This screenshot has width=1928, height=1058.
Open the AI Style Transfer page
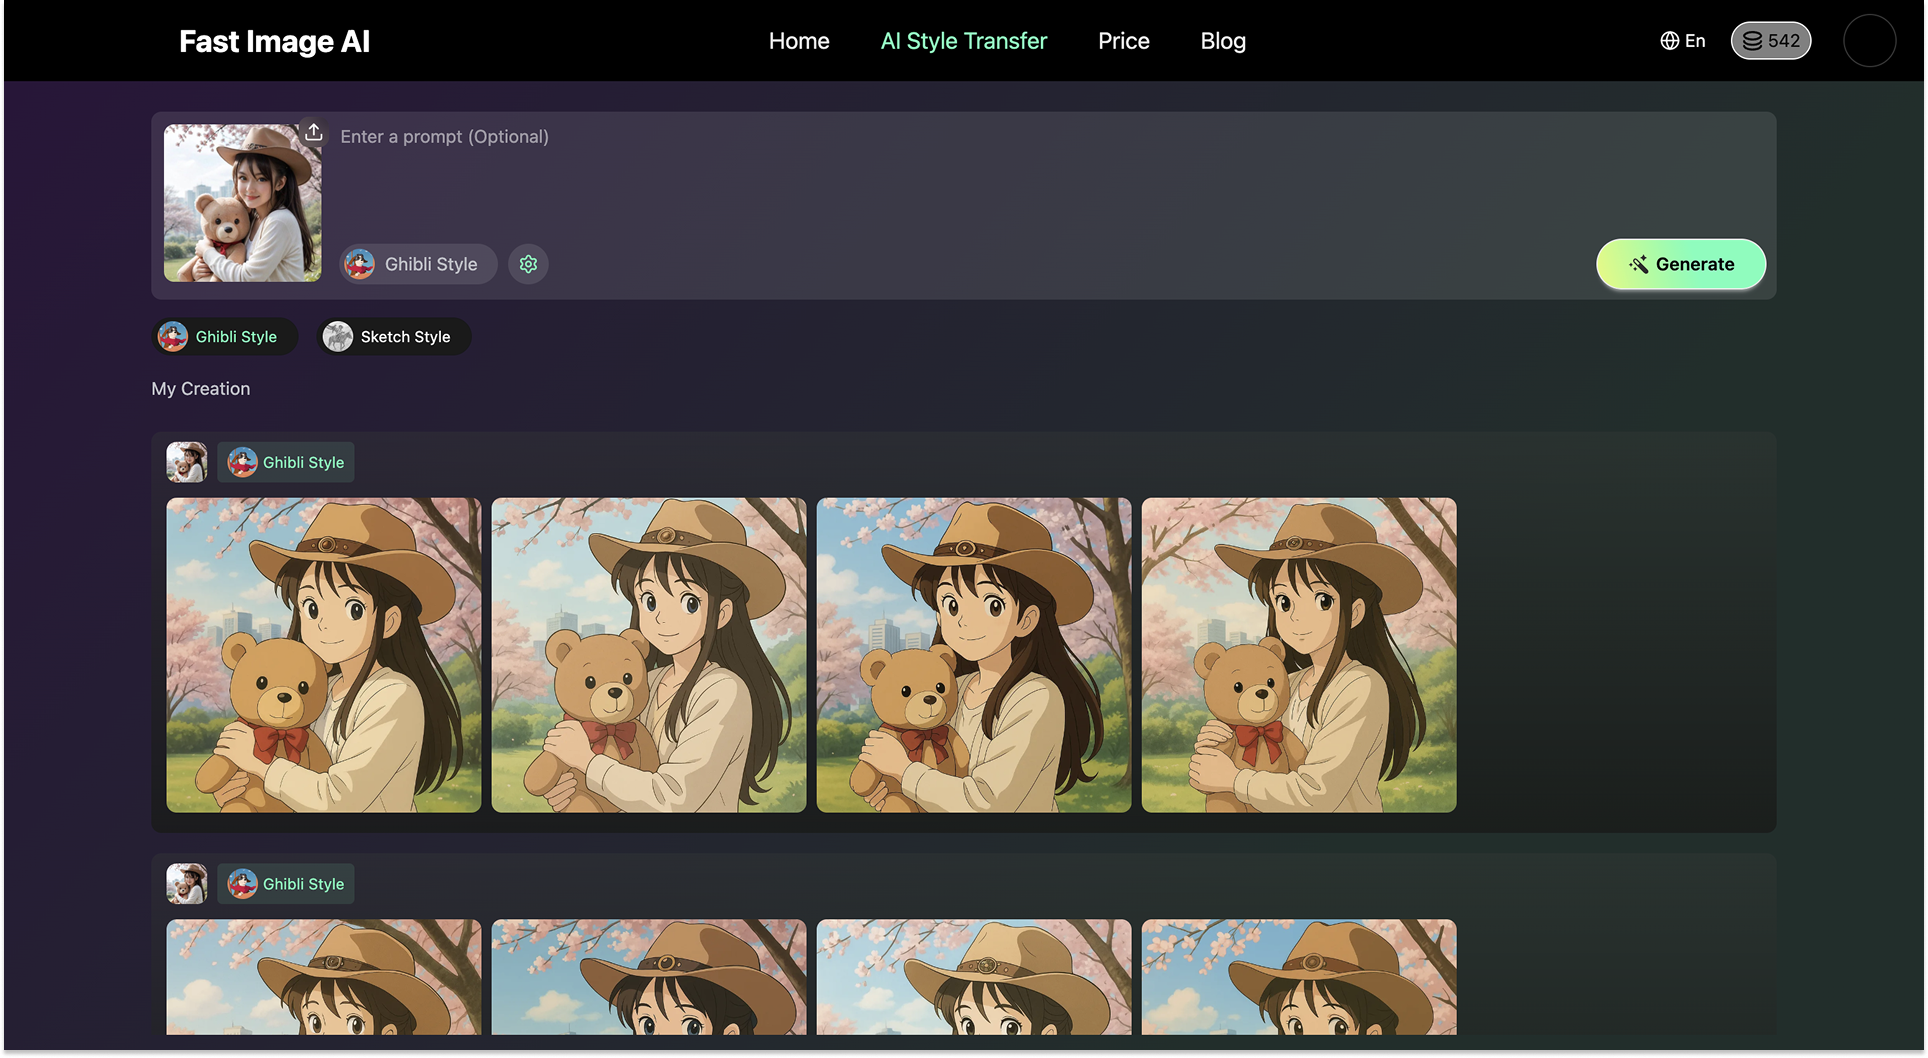963,41
